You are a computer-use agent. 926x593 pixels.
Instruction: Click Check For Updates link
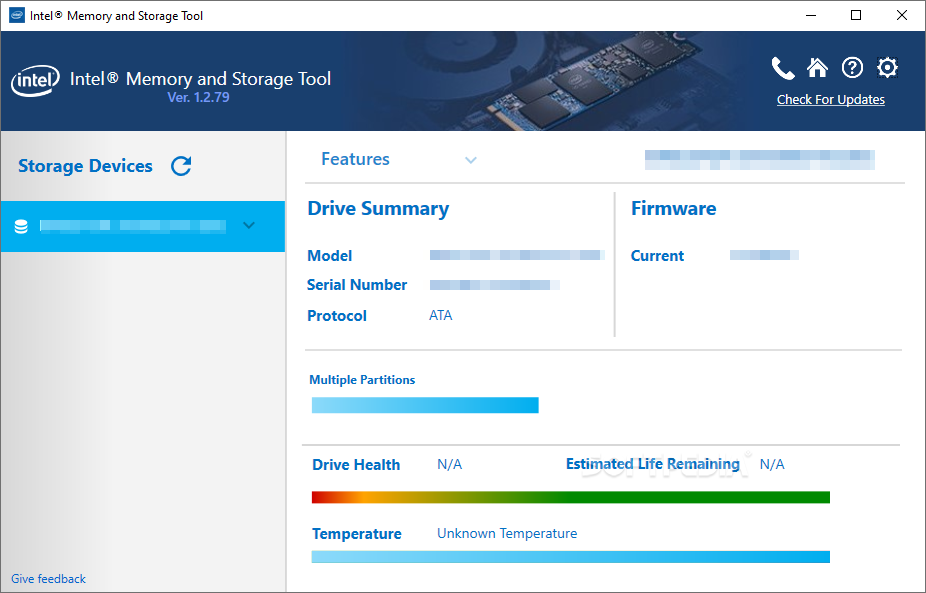(x=830, y=100)
